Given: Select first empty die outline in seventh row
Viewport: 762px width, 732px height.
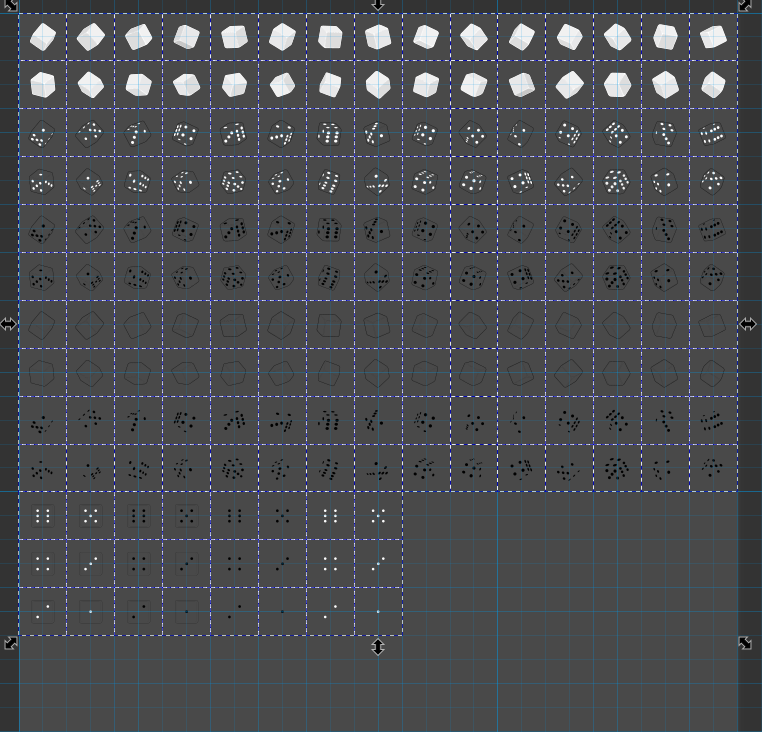Looking at the screenshot, I should [x=43, y=324].
